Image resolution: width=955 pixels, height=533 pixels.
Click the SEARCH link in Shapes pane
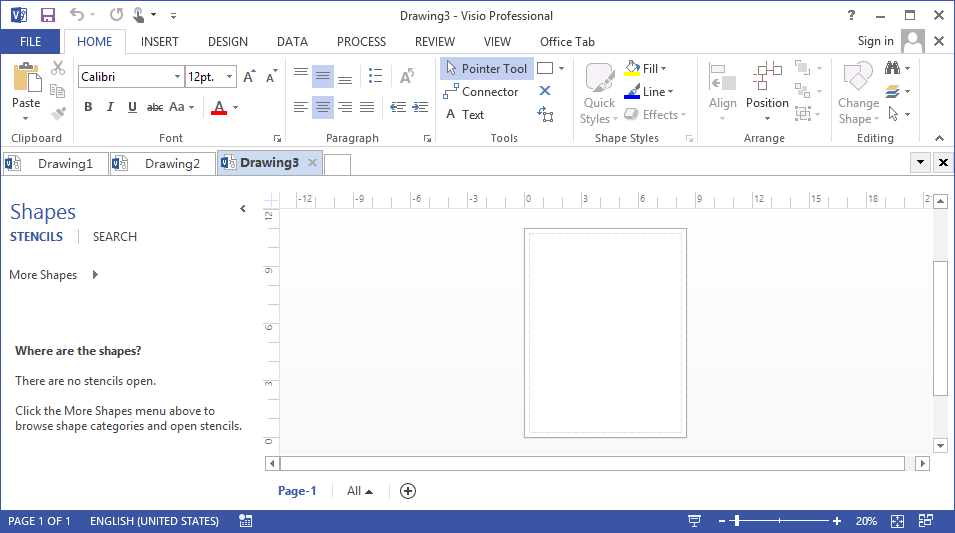[115, 236]
